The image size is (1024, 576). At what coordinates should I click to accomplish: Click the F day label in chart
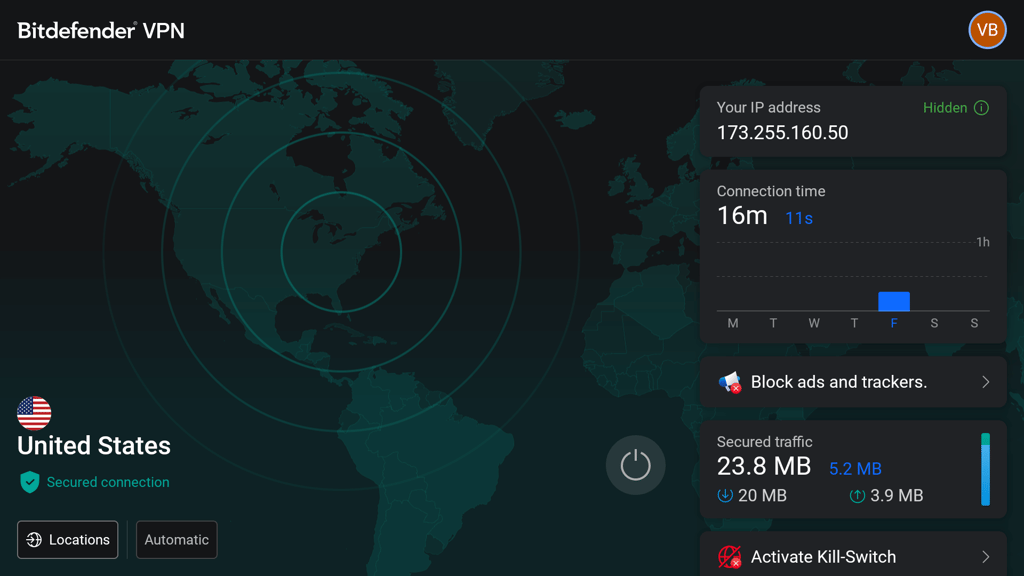894,323
